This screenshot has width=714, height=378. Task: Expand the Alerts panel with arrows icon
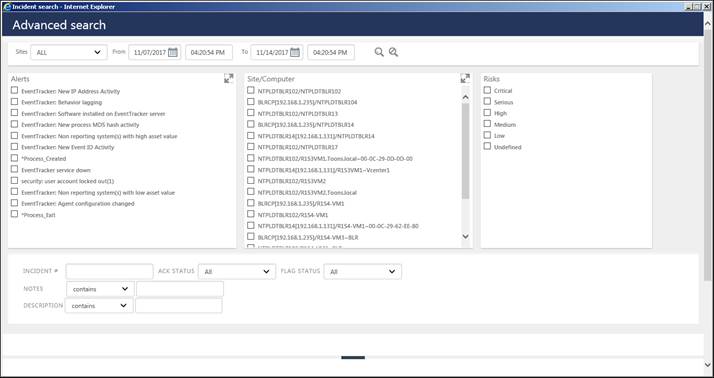pos(229,78)
